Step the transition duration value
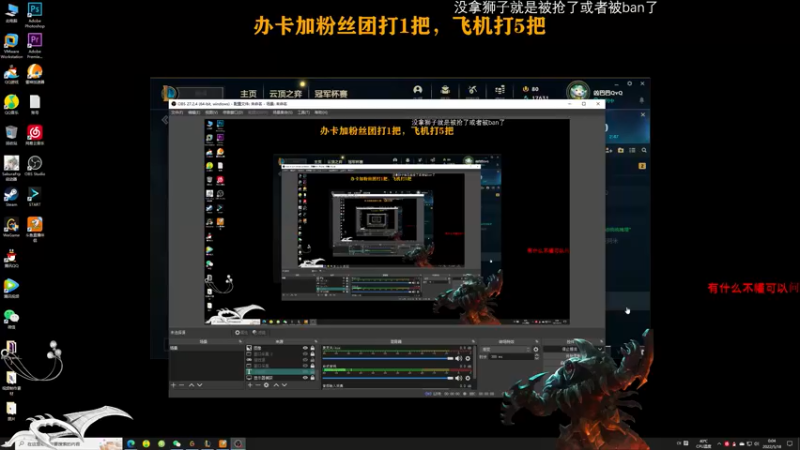The image size is (800, 450). tap(537, 357)
